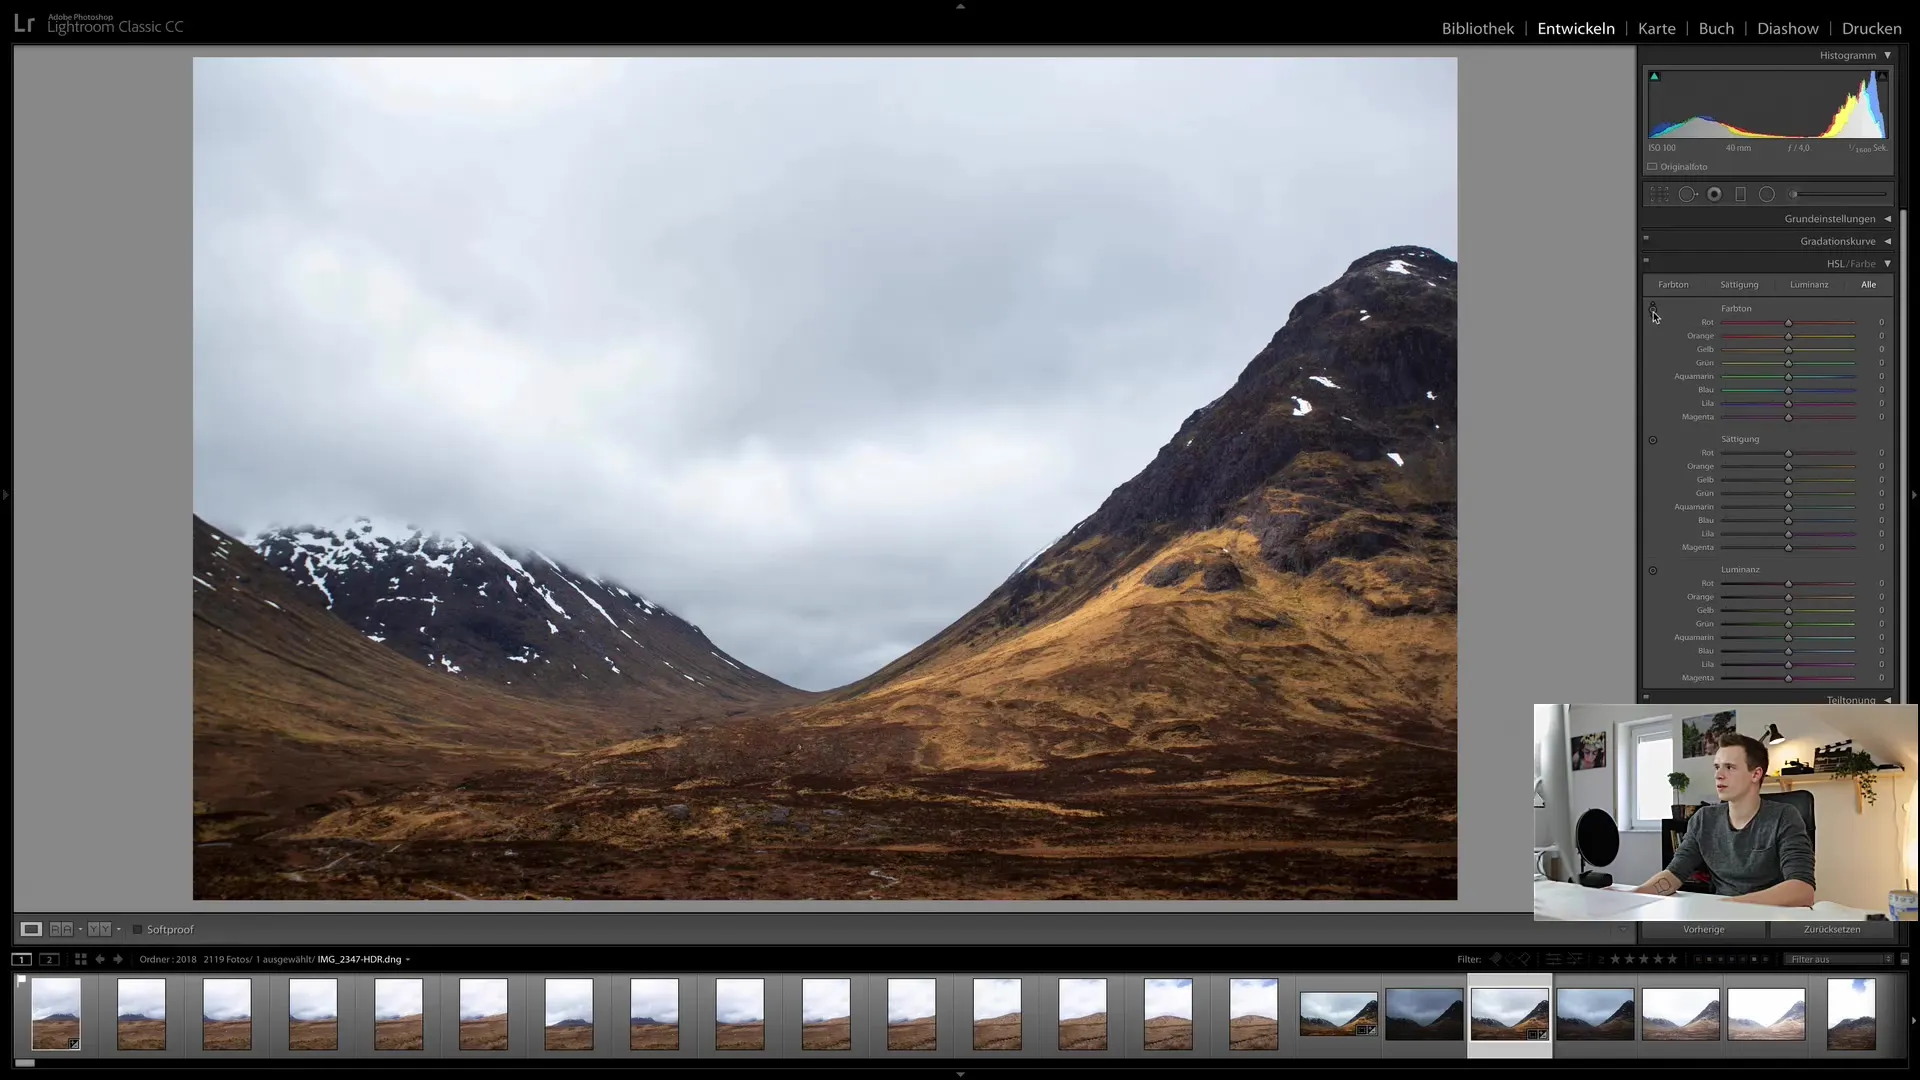Show the top panel arrow
The width and height of the screenshot is (1920, 1080).
960,6
